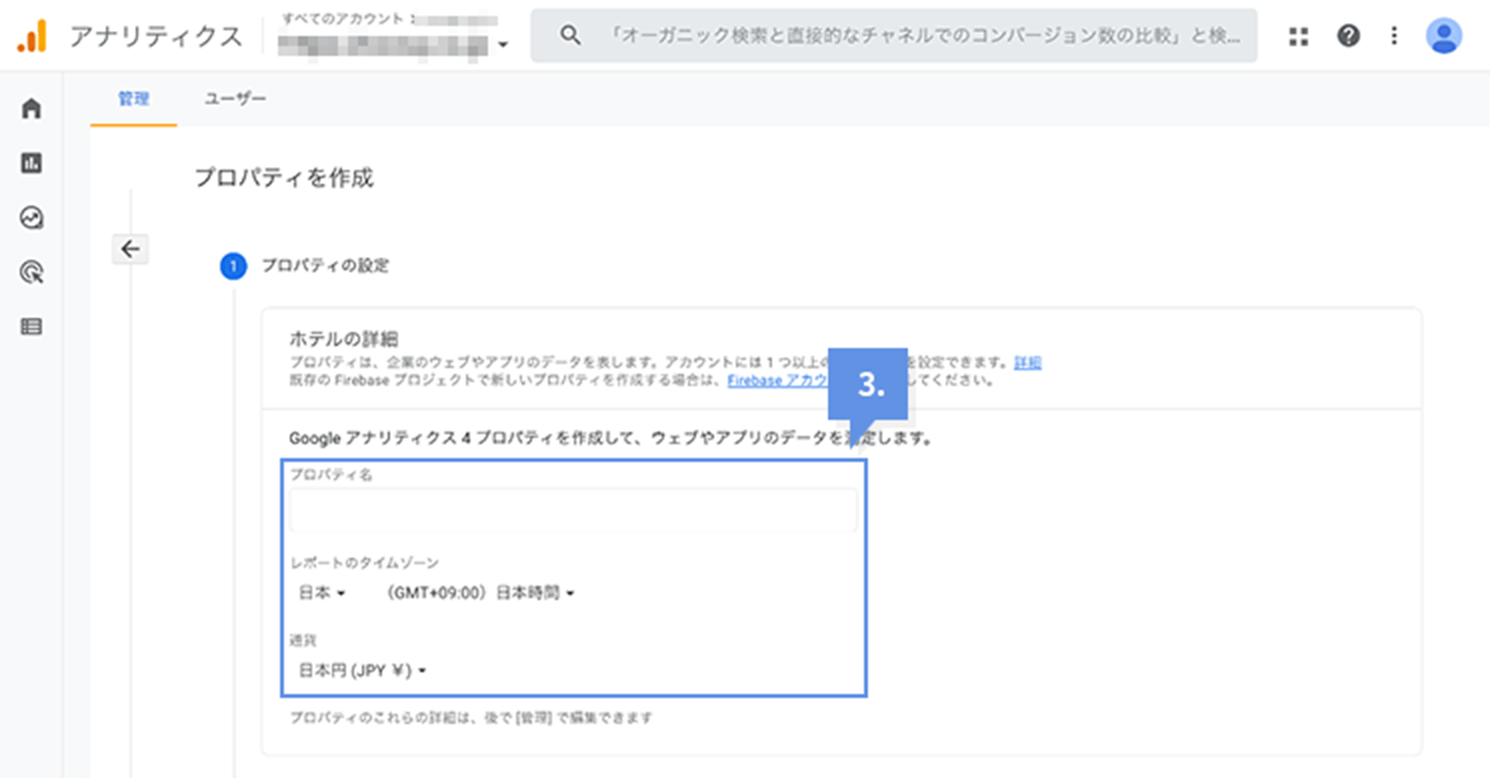The image size is (1490, 778).
Task: Switch to the 管理 tab
Action: click(133, 98)
